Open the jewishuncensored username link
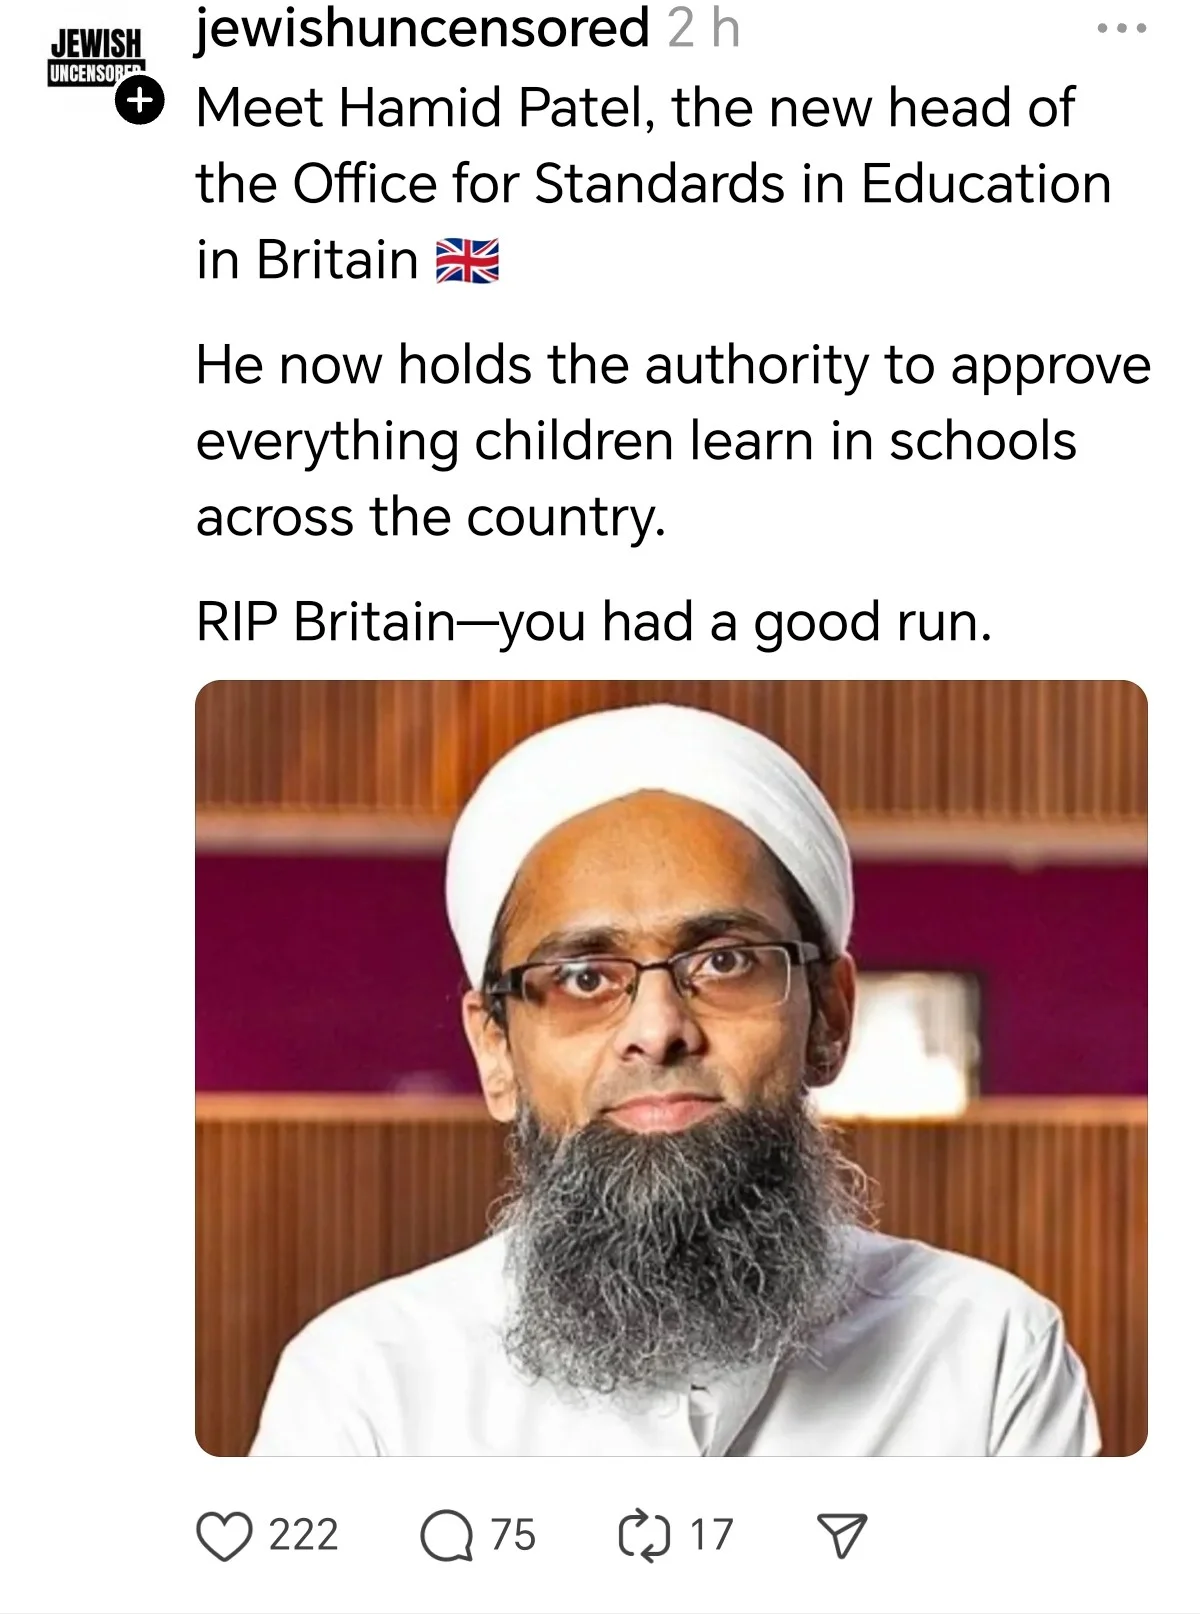Image resolution: width=1200 pixels, height=1614 pixels. [x=422, y=28]
